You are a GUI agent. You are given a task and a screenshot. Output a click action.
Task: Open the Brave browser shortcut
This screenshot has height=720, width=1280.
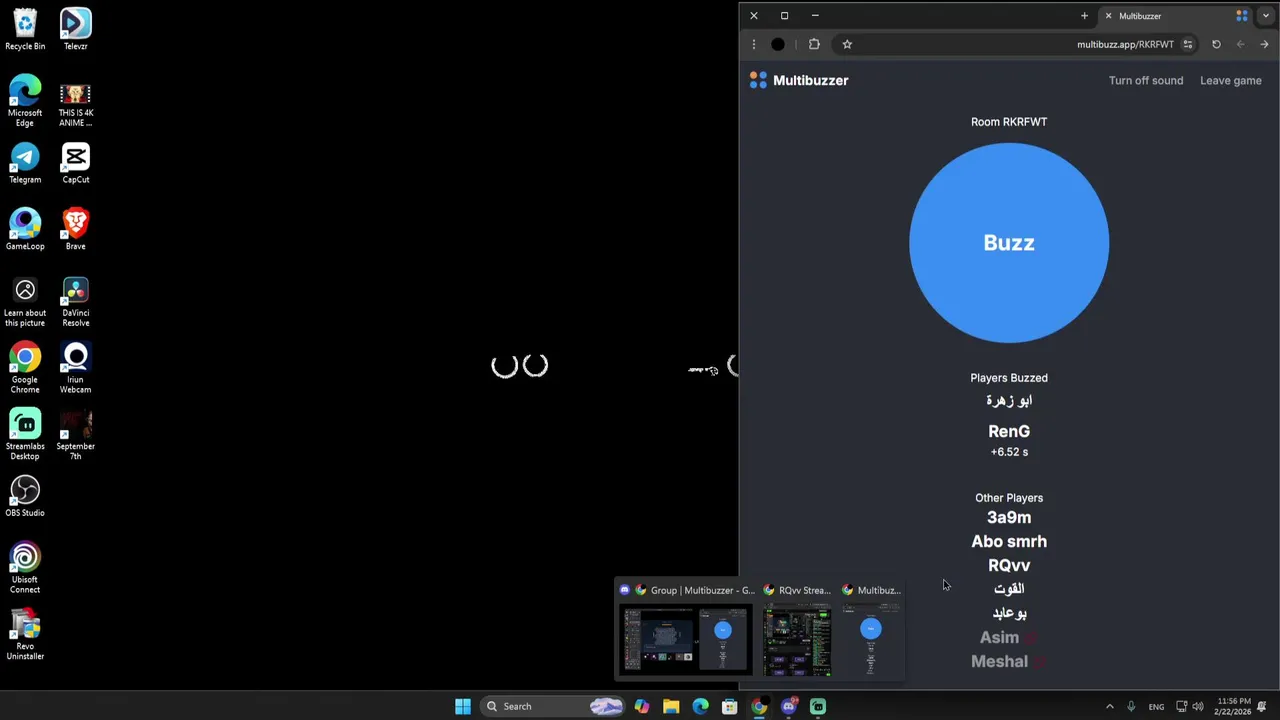[x=75, y=230]
